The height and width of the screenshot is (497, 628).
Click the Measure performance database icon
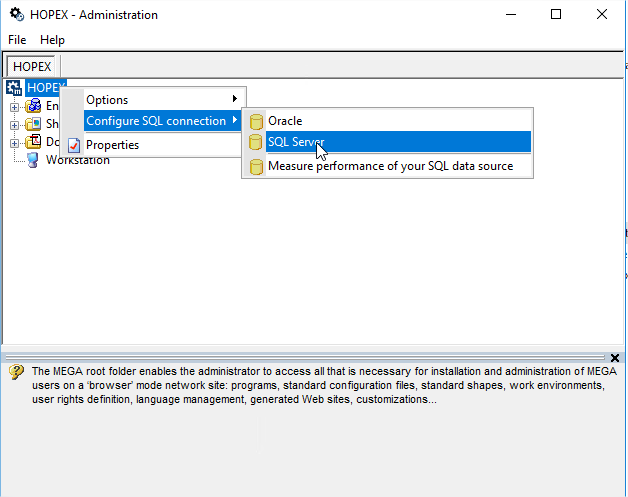[256, 166]
